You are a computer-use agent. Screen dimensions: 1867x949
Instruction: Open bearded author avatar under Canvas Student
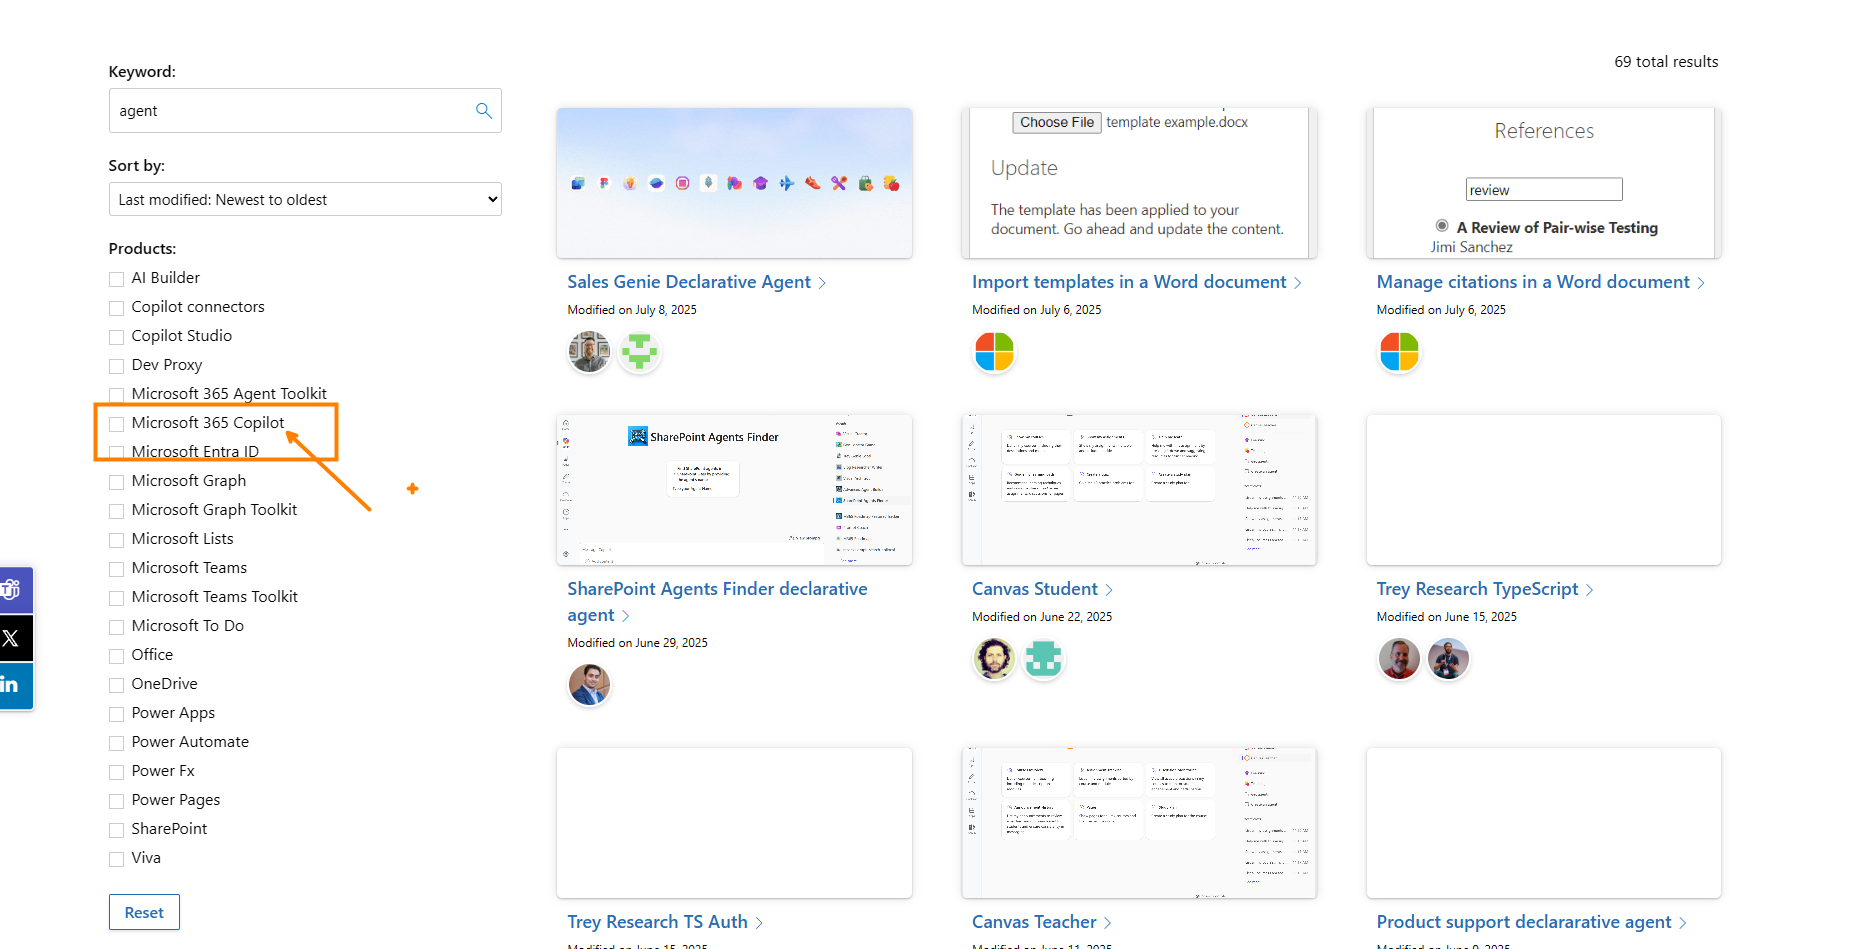tap(994, 659)
